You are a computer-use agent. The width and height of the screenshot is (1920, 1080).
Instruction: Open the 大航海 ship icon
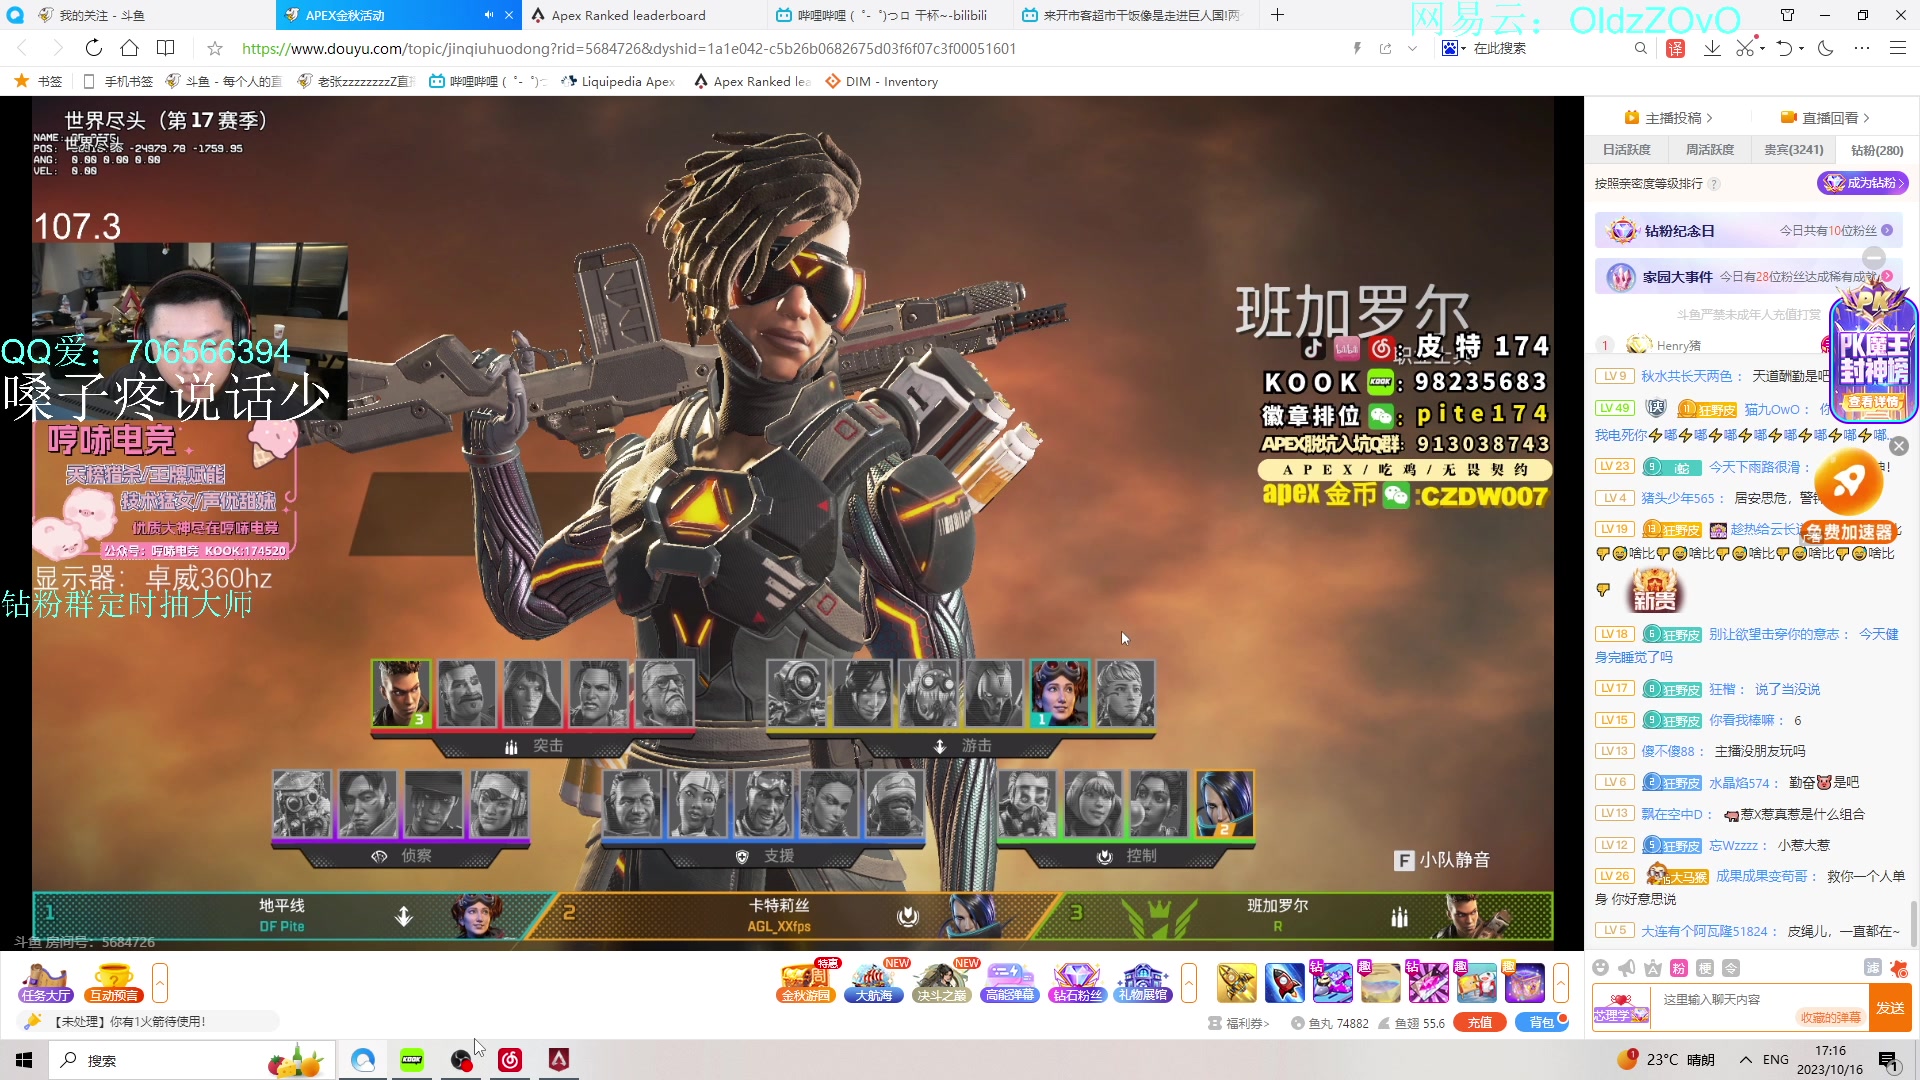tap(874, 981)
